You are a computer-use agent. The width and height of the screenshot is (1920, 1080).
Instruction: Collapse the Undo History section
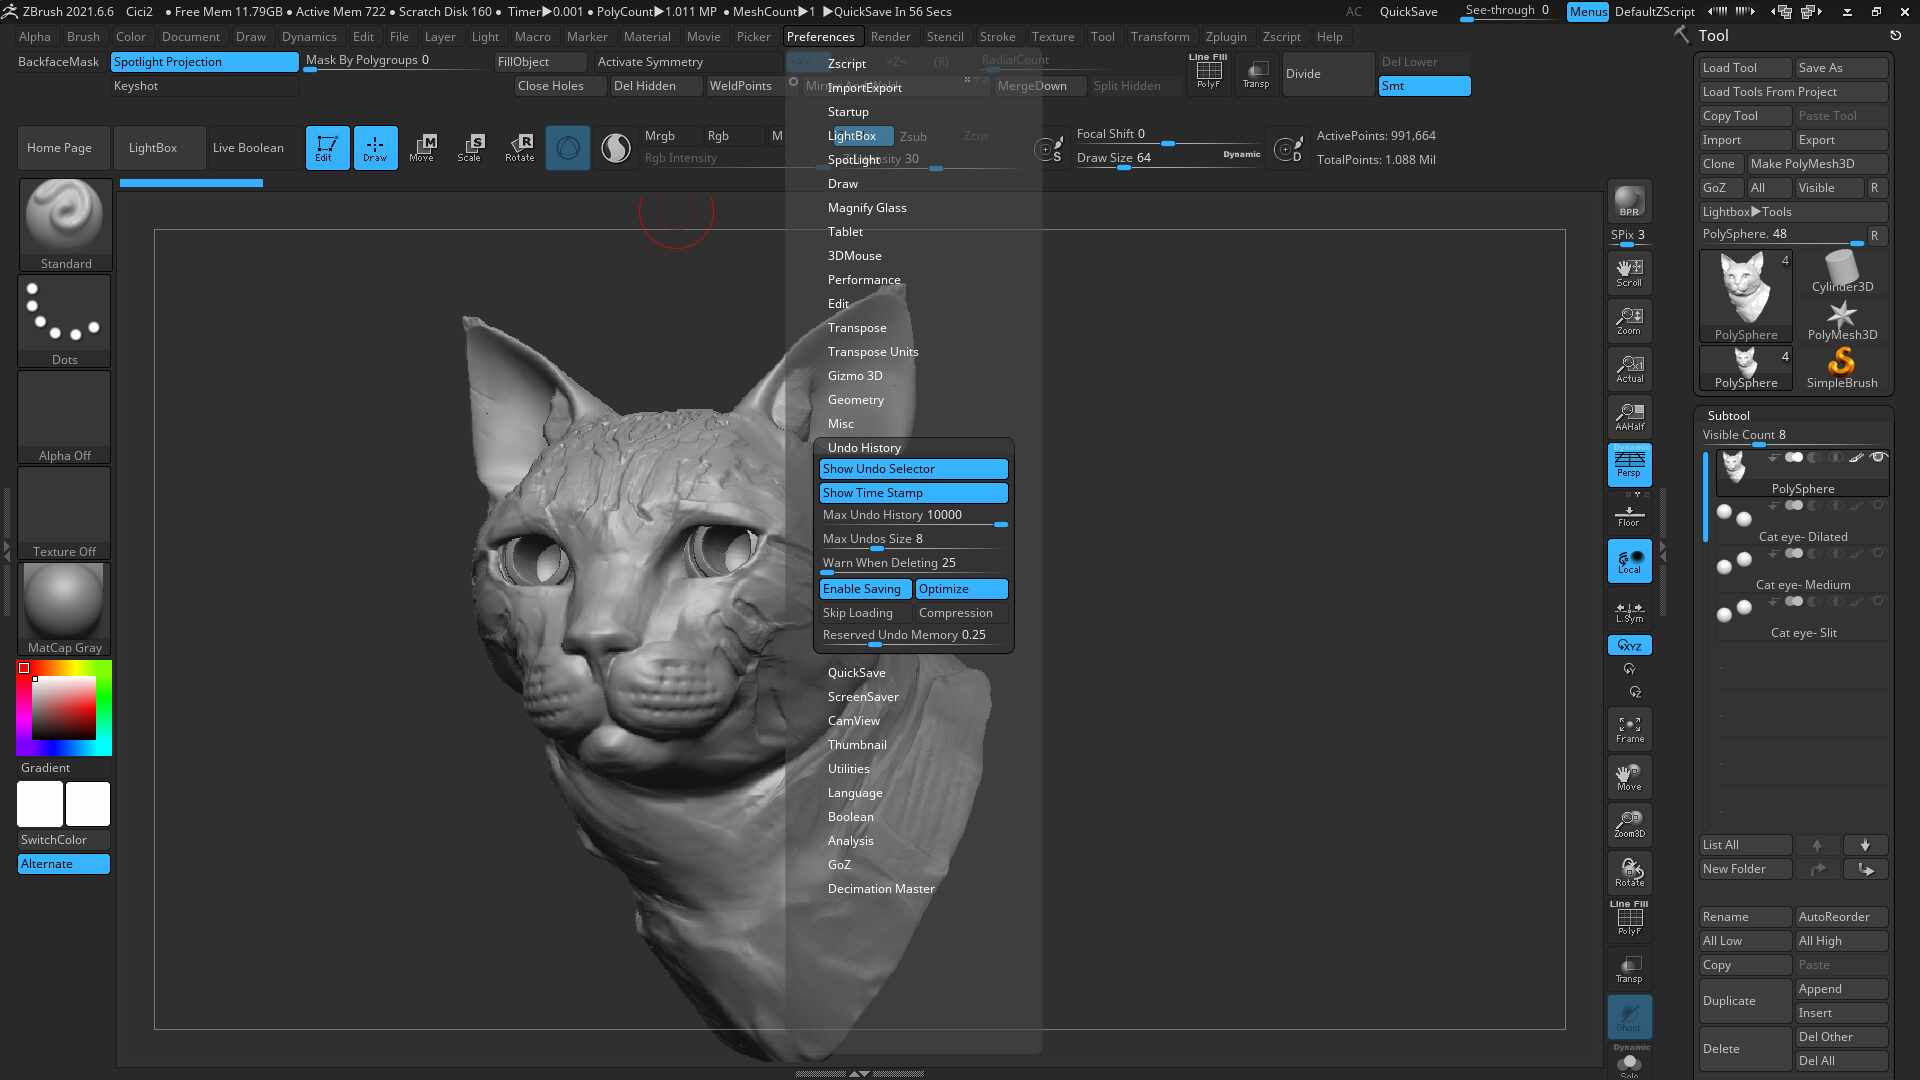coord(864,448)
